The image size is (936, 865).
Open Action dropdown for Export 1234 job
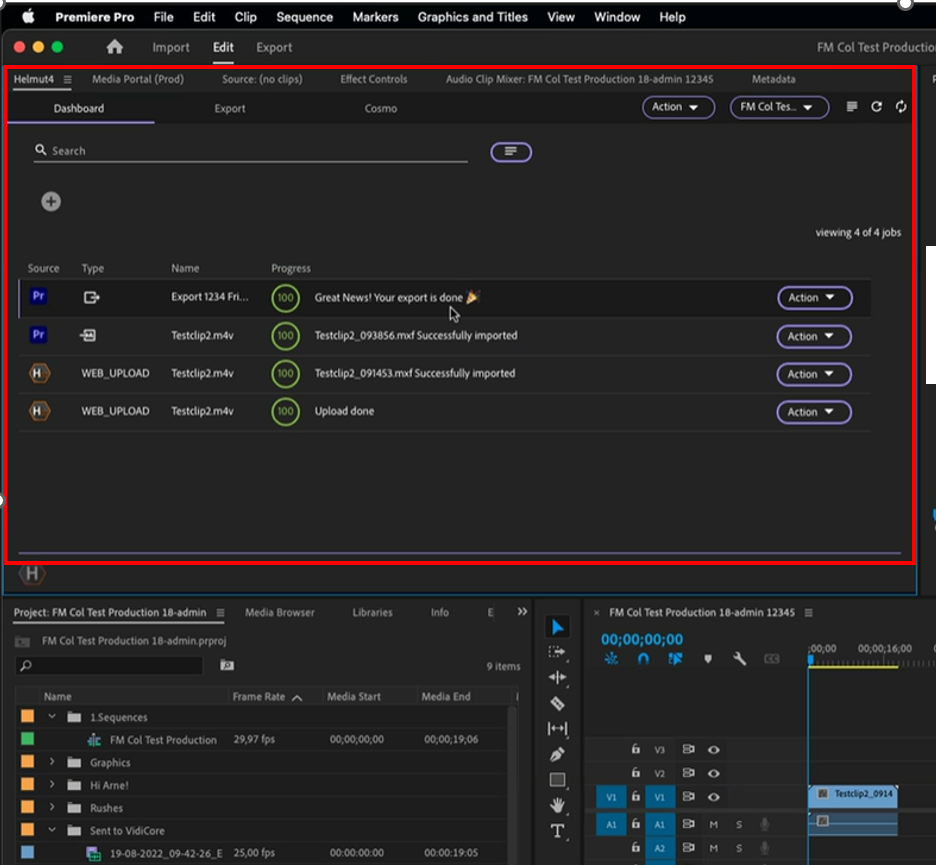point(814,298)
